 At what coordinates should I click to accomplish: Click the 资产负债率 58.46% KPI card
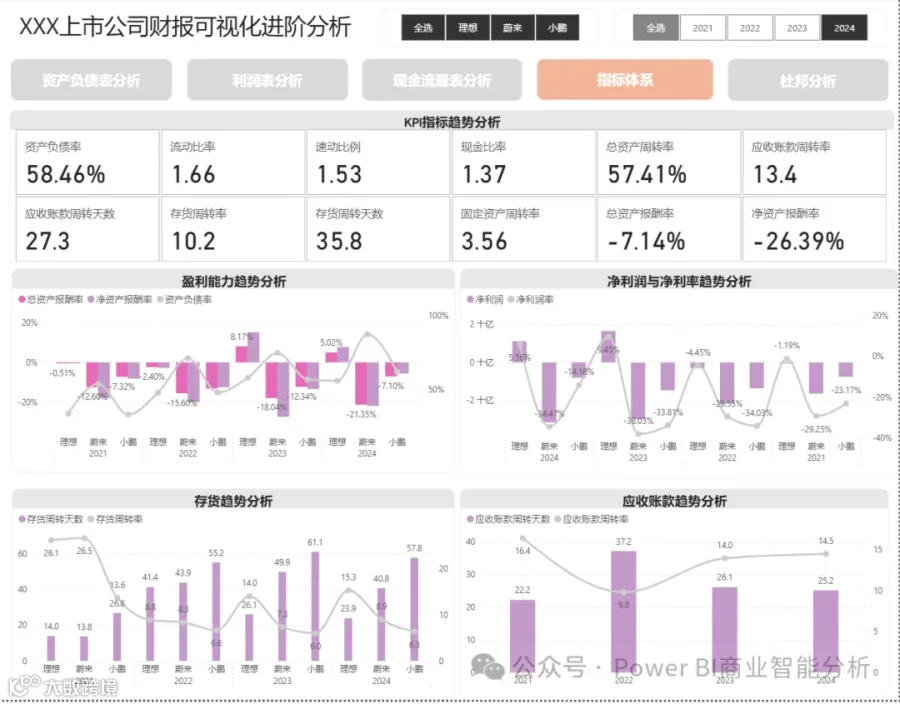tap(87, 162)
